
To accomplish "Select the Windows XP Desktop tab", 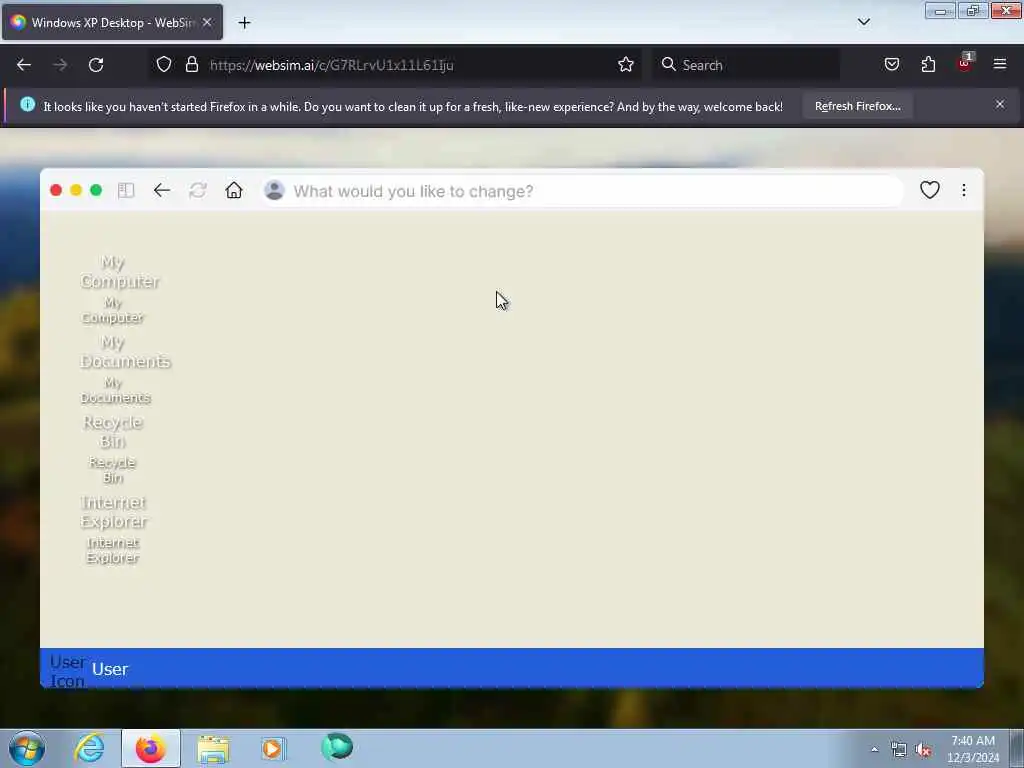I will point(112,22).
